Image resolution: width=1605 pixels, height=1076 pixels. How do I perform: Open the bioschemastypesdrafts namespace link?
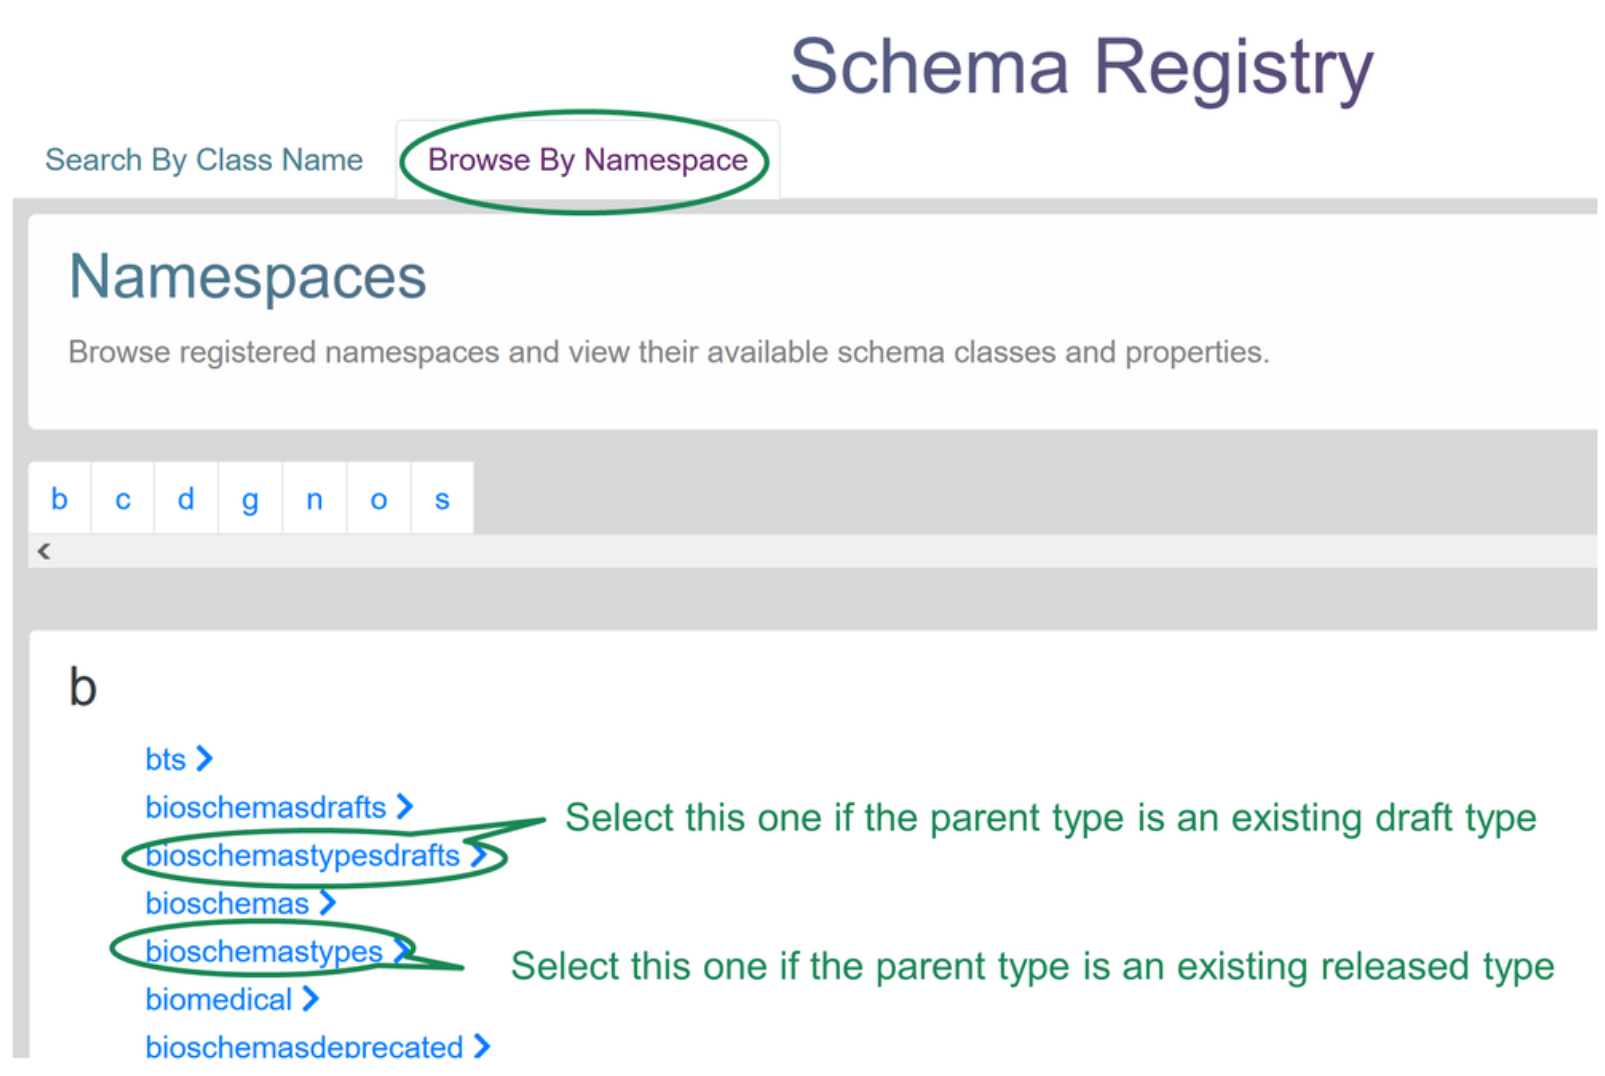tap(303, 856)
